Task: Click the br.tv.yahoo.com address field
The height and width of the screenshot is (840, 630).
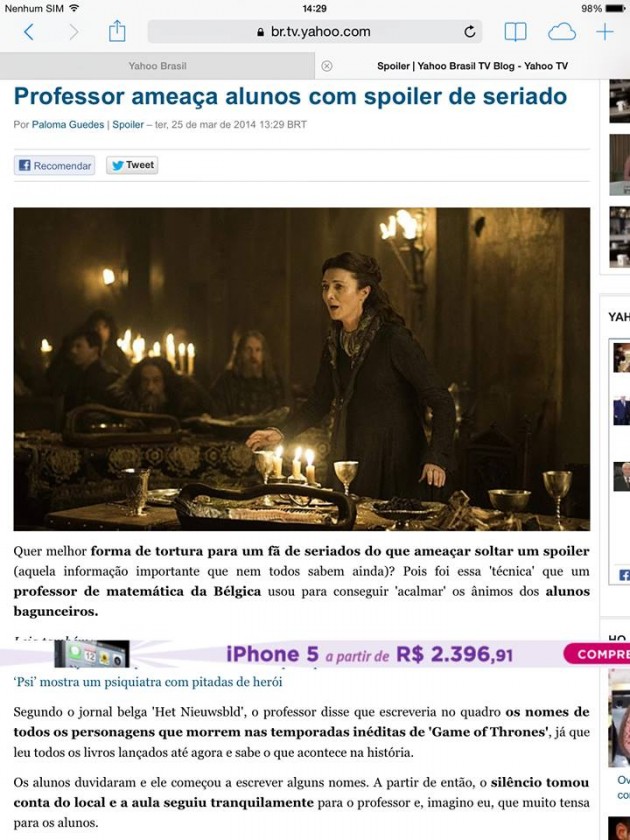Action: pyautogui.click(x=315, y=32)
